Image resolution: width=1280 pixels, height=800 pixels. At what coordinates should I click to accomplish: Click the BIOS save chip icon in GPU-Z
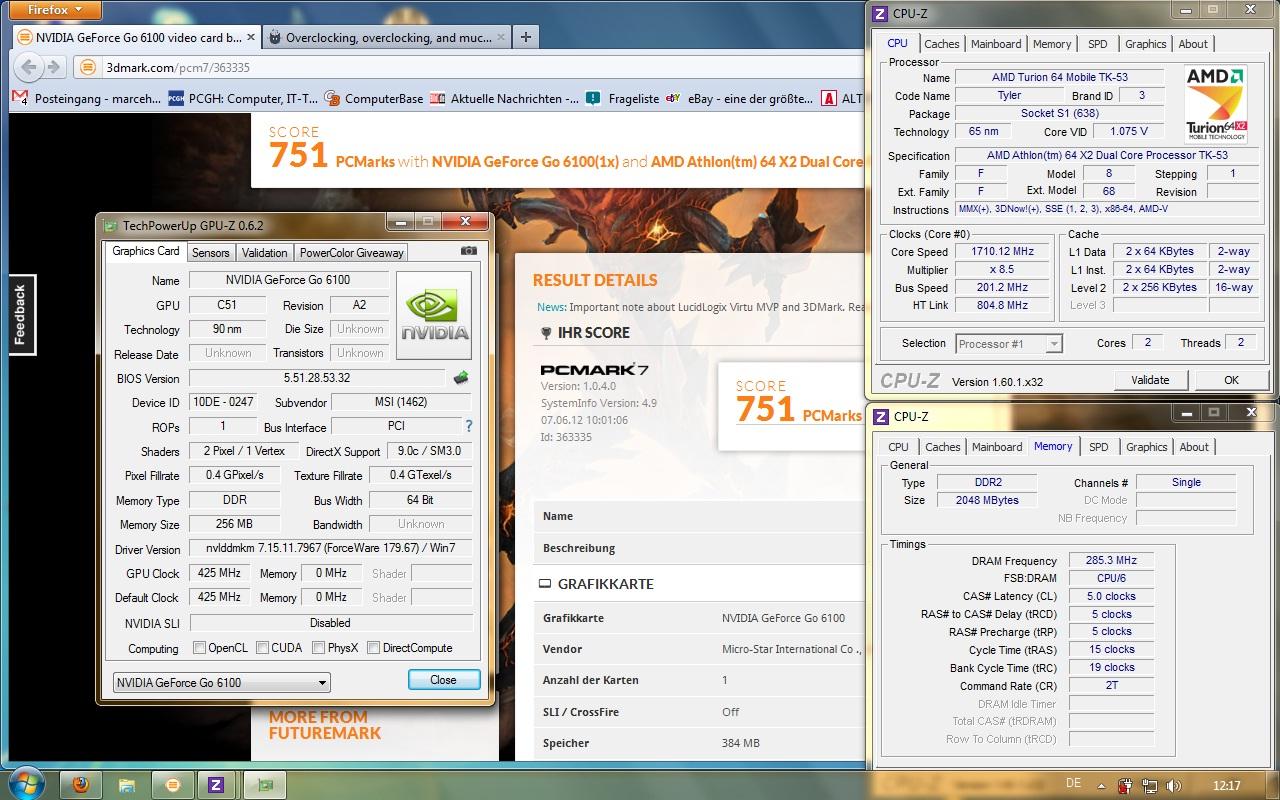coord(461,378)
